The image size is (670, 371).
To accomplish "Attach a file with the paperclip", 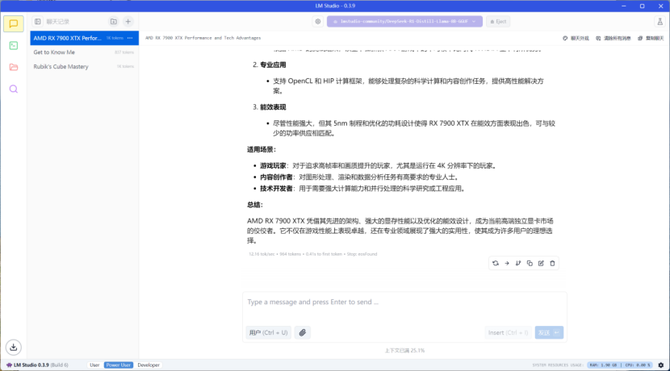I will tap(303, 333).
